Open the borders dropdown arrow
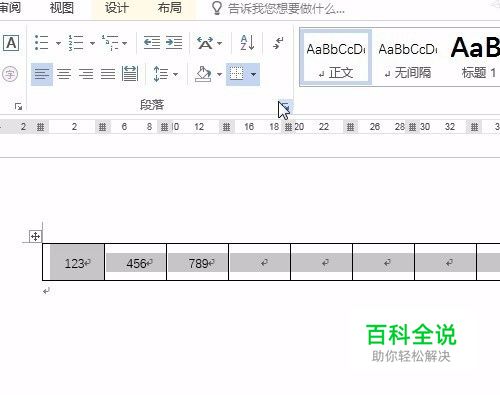The image size is (500, 395). point(254,74)
